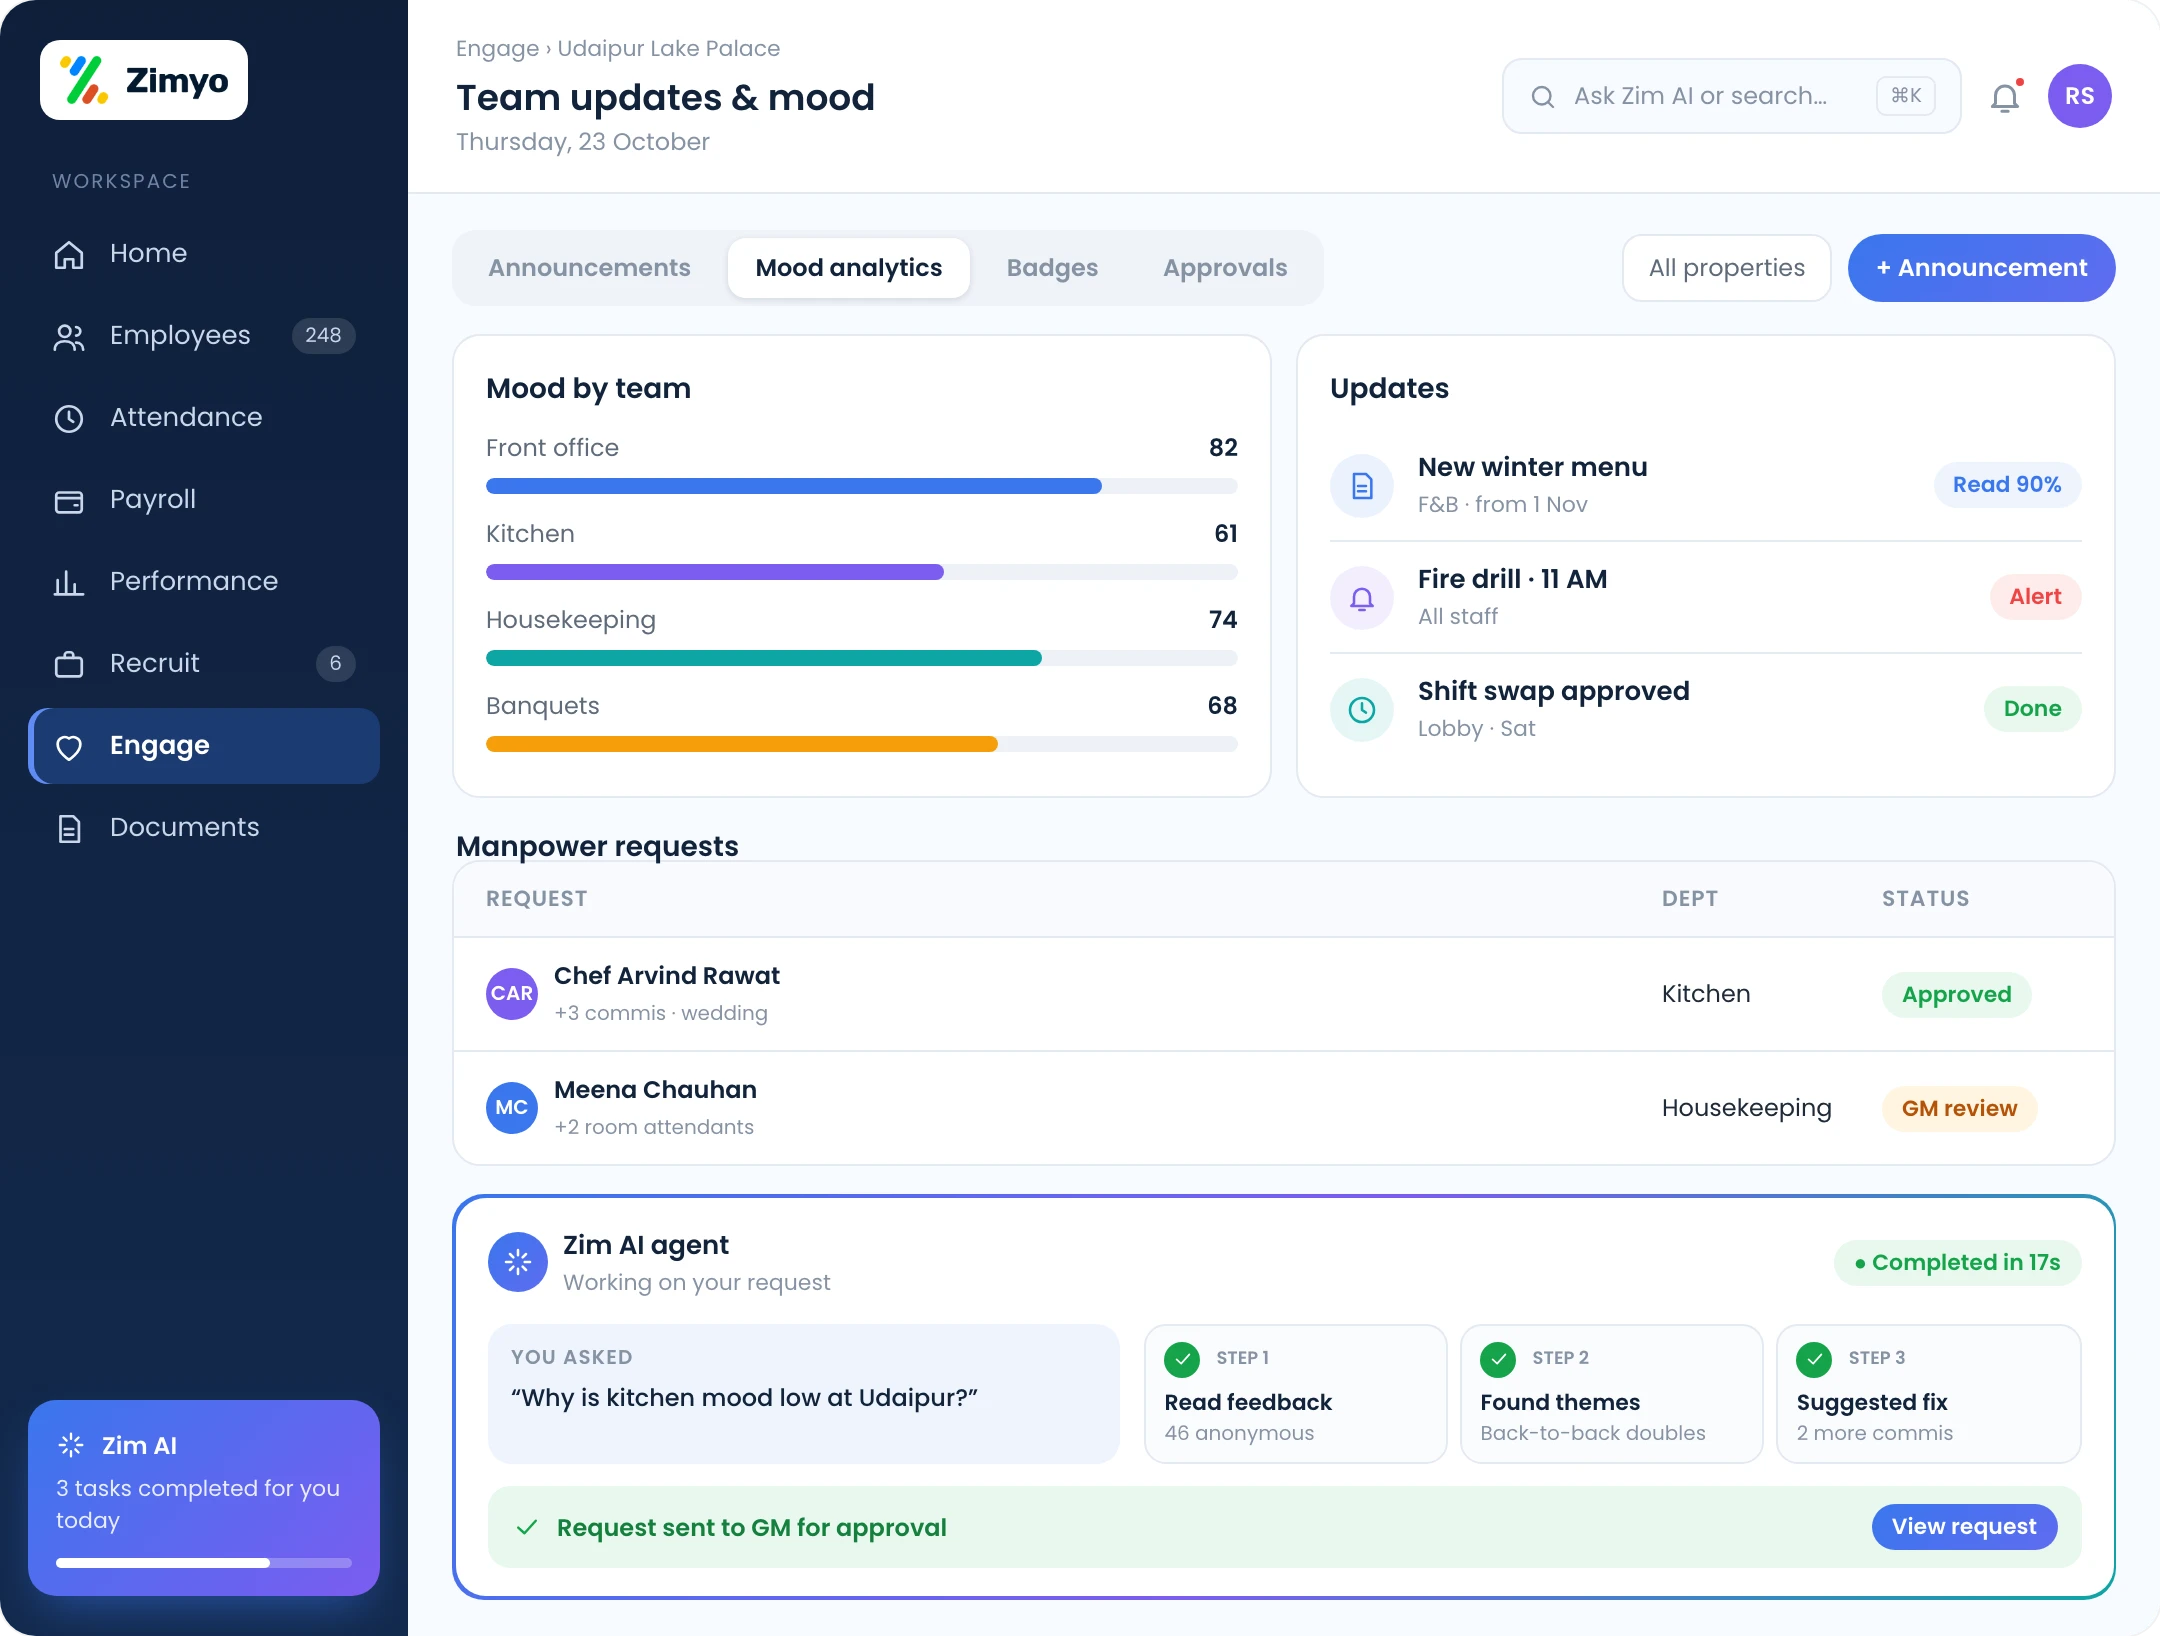2160x1636 pixels.
Task: Click the Zim AI sparkle in sidebar card
Action: coord(71,1445)
